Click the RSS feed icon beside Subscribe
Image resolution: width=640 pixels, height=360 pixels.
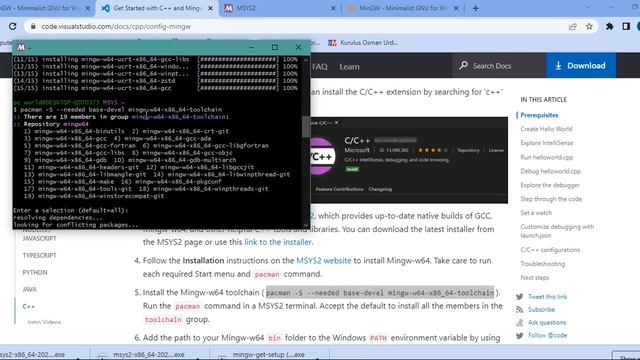click(519, 310)
